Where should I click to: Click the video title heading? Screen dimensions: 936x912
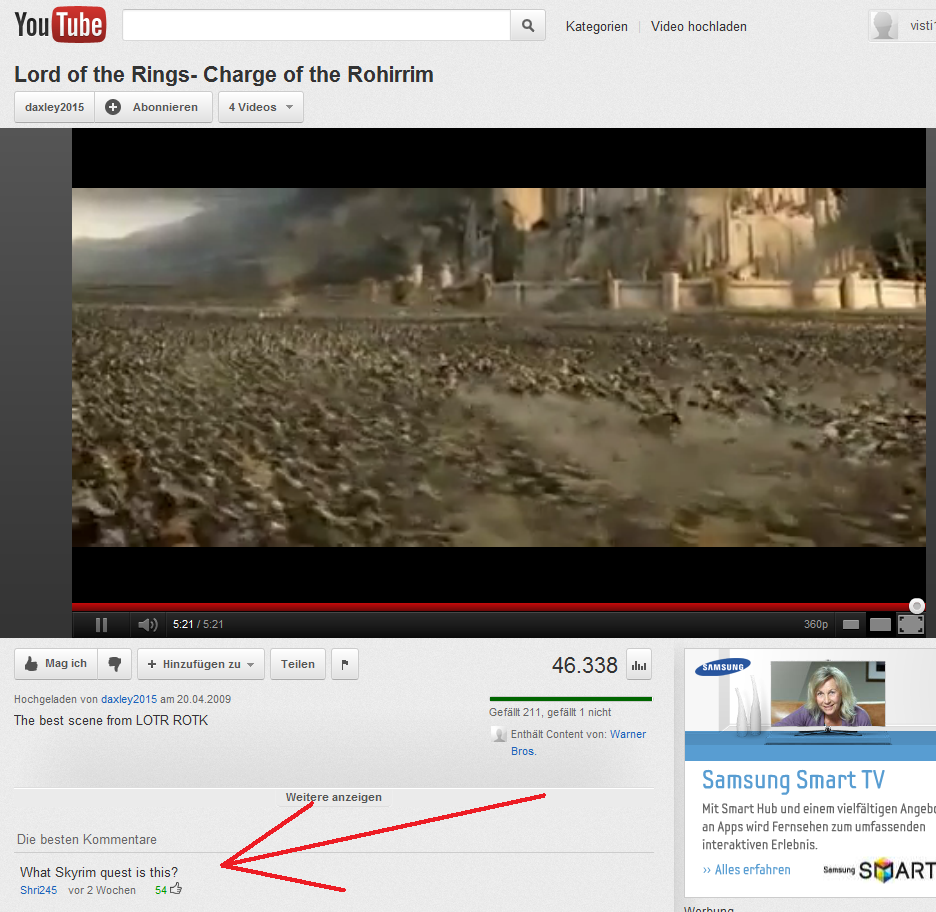pos(224,75)
